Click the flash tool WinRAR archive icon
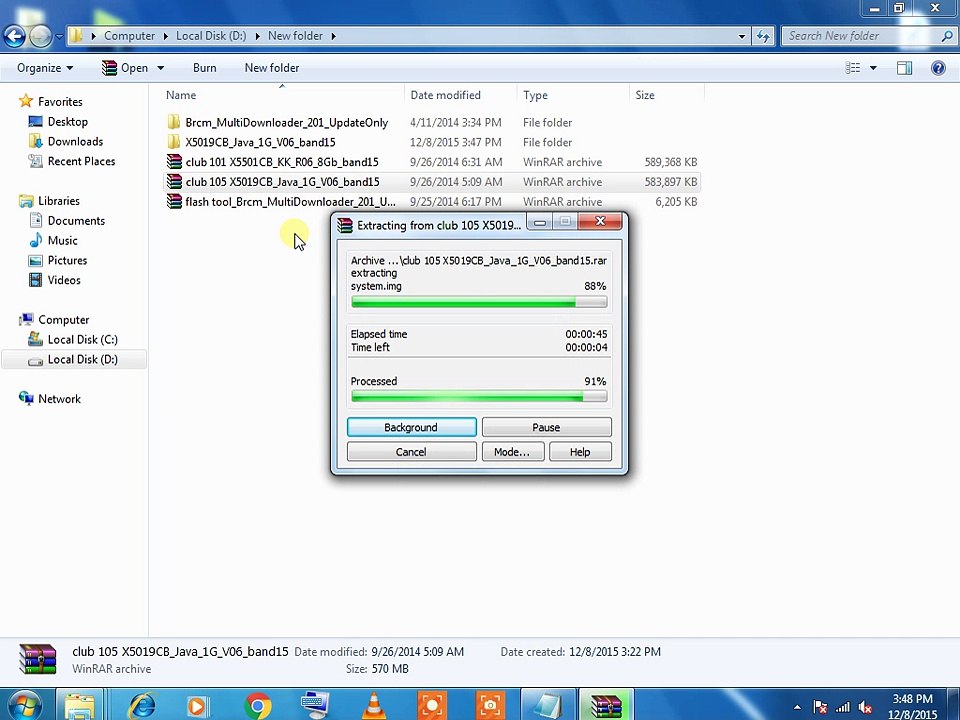Viewport: 960px width, 720px height. [x=174, y=201]
